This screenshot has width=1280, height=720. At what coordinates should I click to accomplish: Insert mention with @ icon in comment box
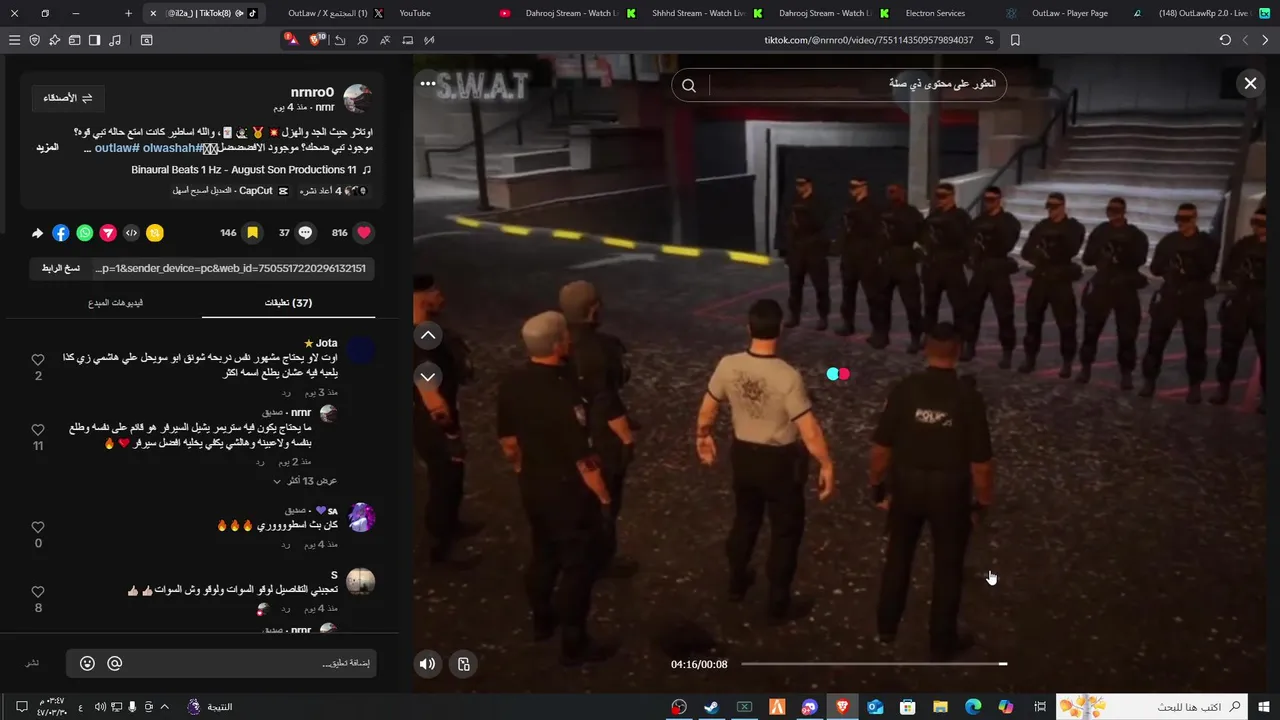[x=114, y=663]
